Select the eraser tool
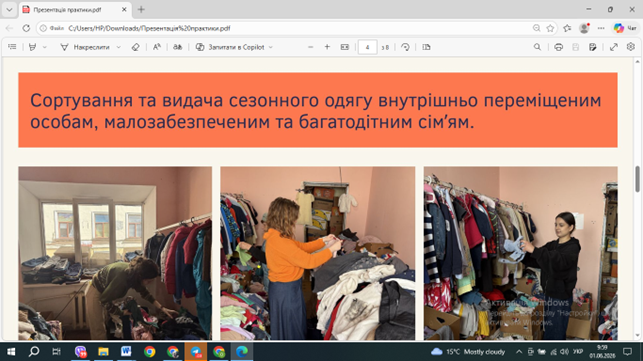The image size is (643, 361). pyautogui.click(x=135, y=47)
